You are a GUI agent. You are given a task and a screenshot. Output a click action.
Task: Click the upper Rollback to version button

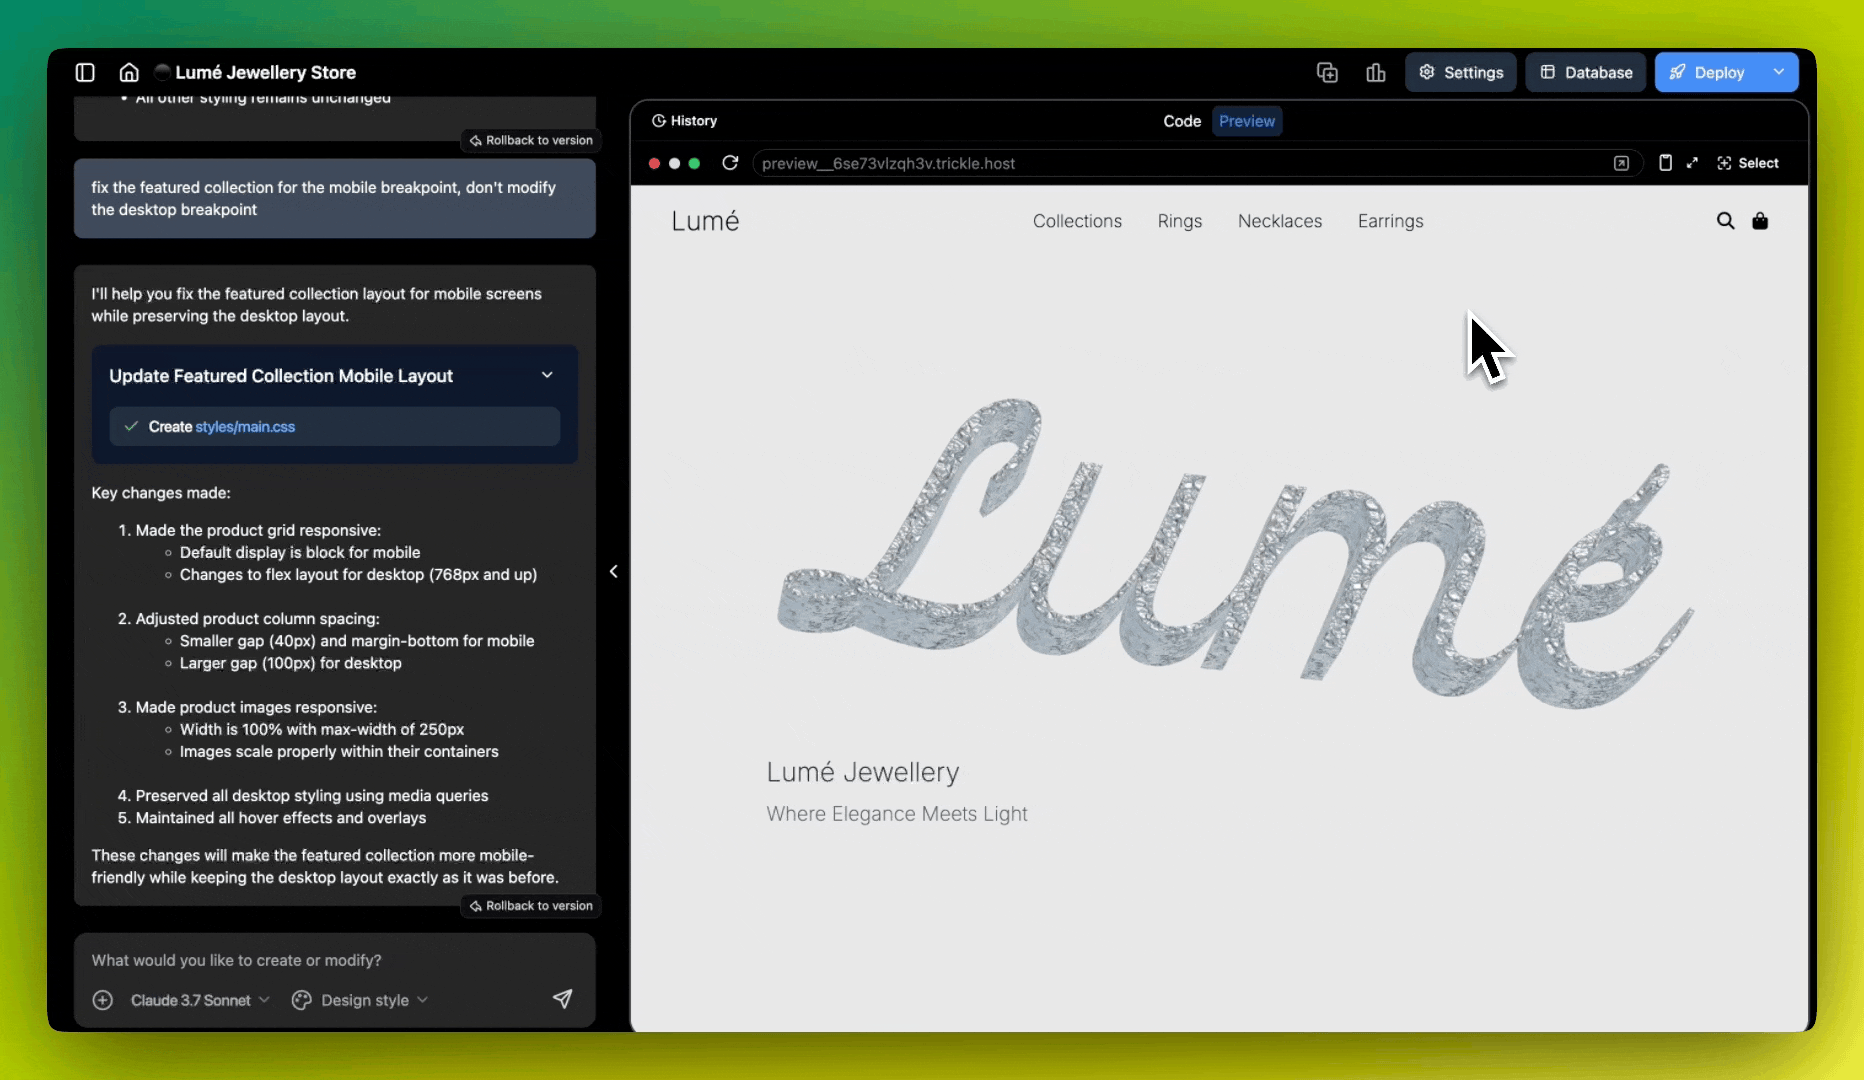click(531, 140)
